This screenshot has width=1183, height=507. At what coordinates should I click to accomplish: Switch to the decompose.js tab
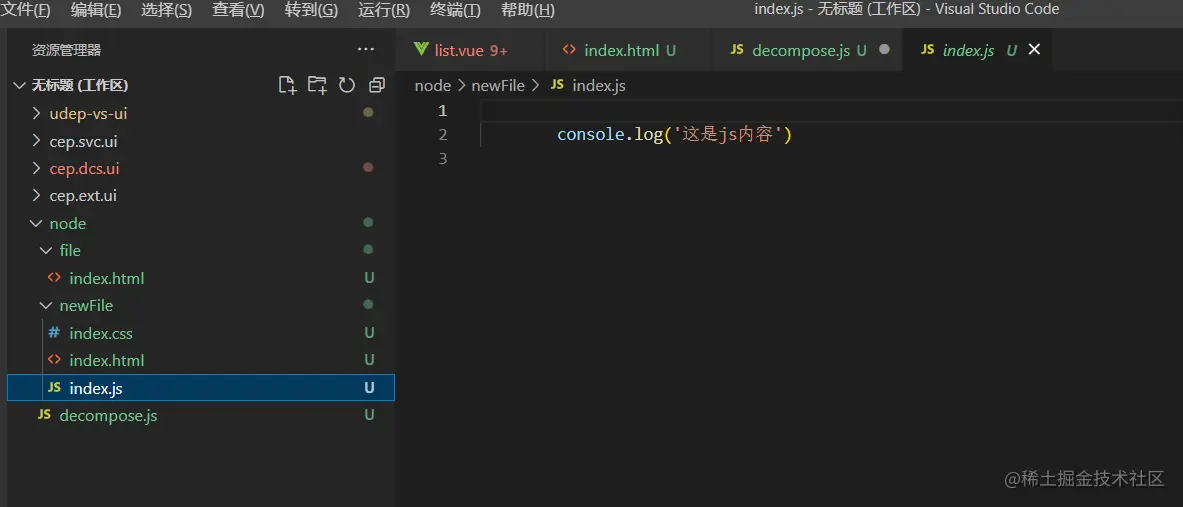[x=807, y=51]
